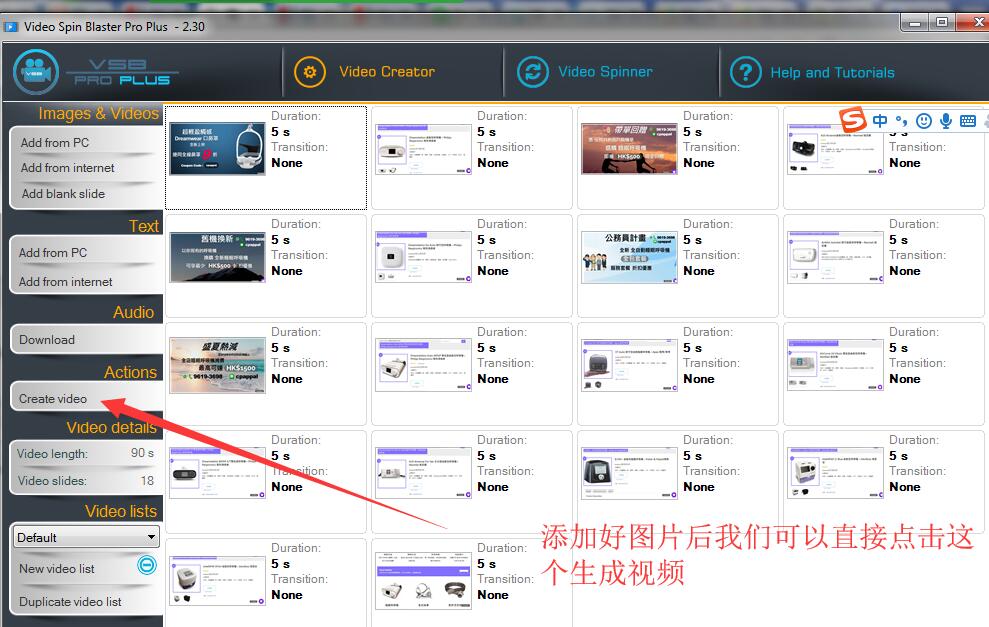Viewport: 989px width, 627px height.
Task: Click the Video Creator gear icon
Action: [310, 72]
